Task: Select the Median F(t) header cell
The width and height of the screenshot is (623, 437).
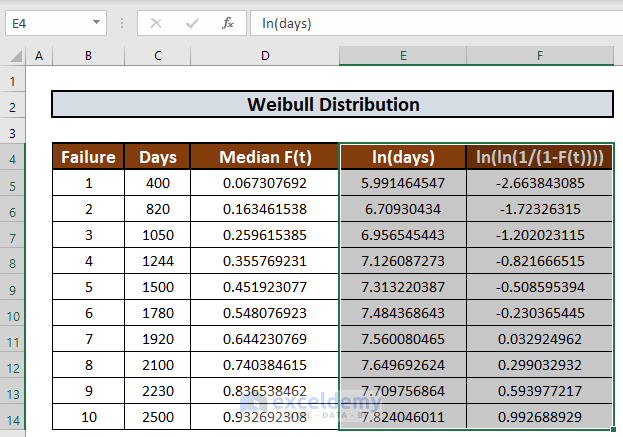Action: (265, 157)
